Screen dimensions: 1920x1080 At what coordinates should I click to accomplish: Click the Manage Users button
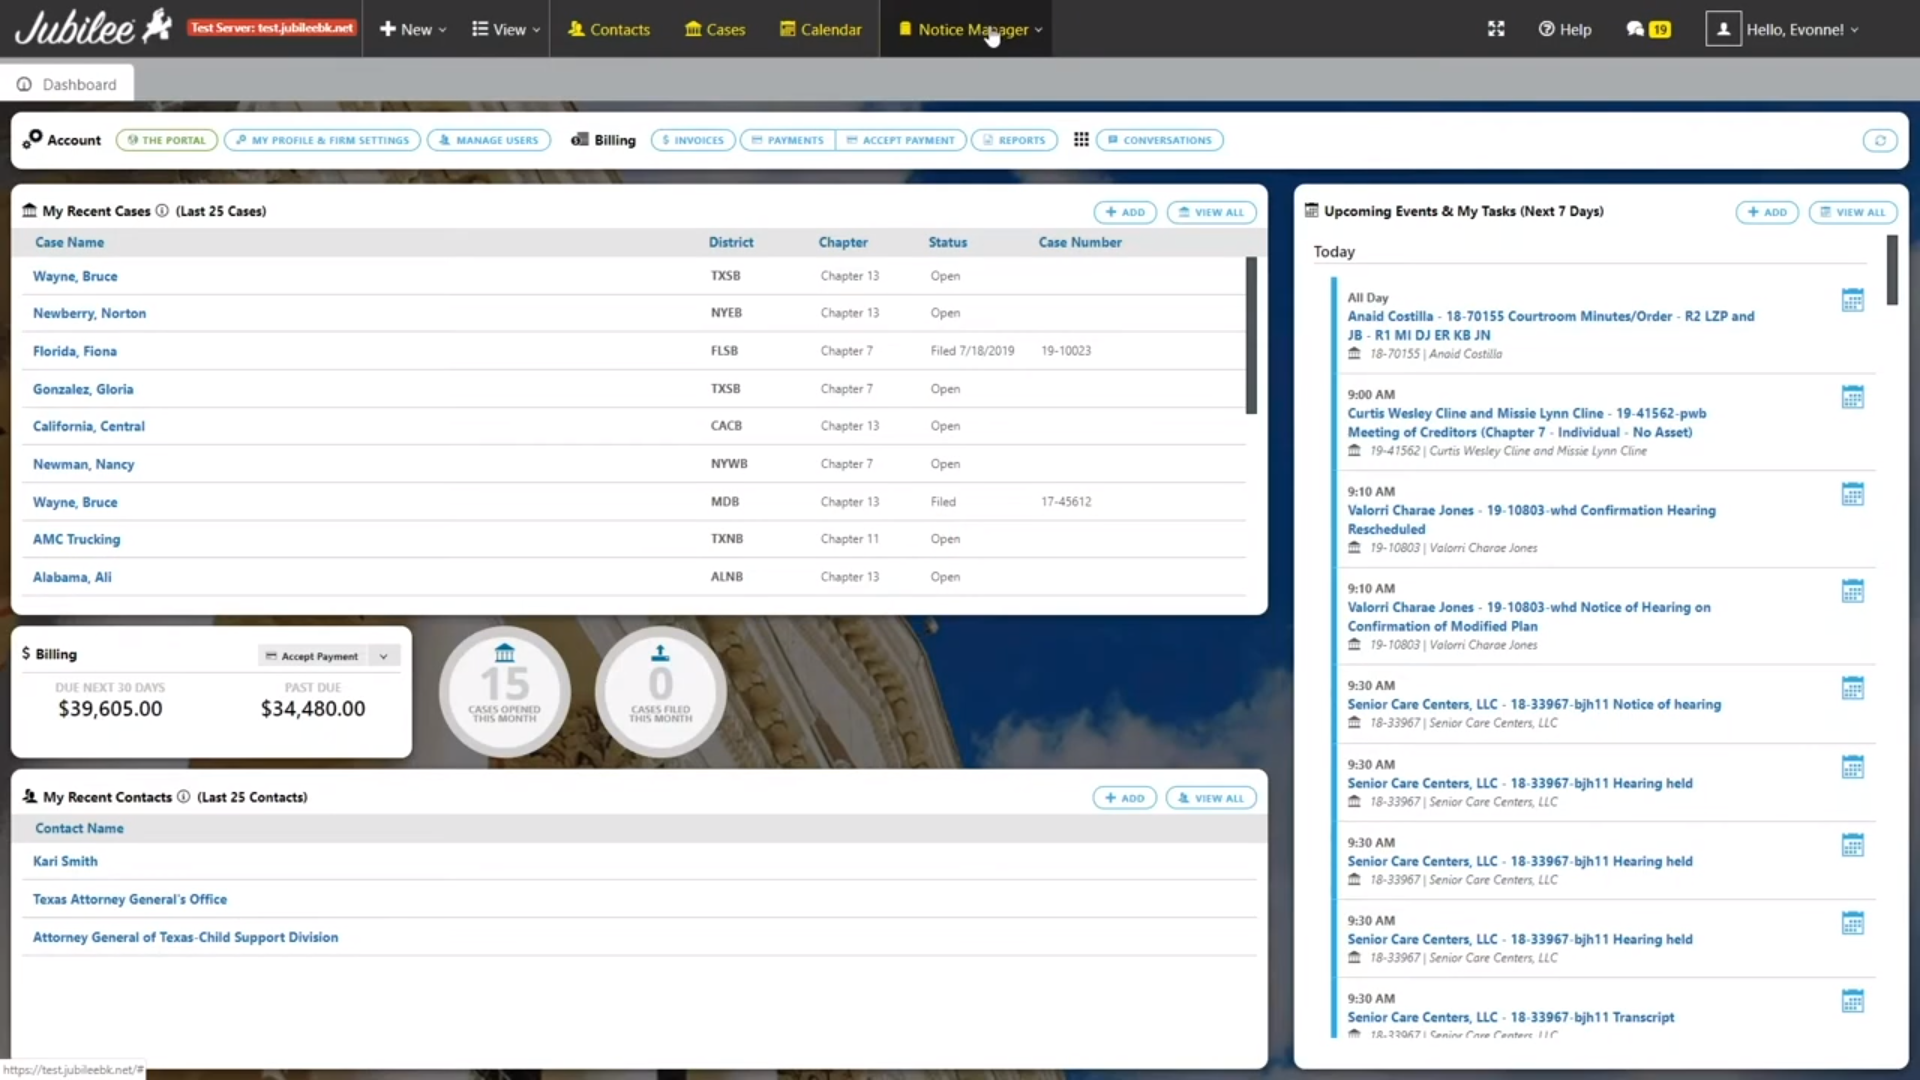488,140
